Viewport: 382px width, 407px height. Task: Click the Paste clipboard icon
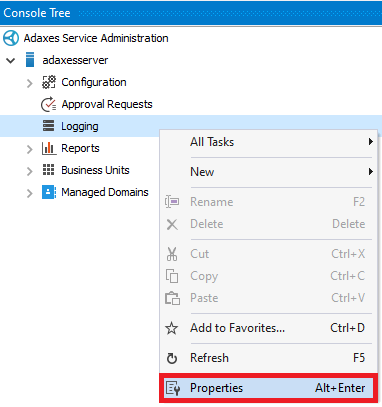coord(172,298)
